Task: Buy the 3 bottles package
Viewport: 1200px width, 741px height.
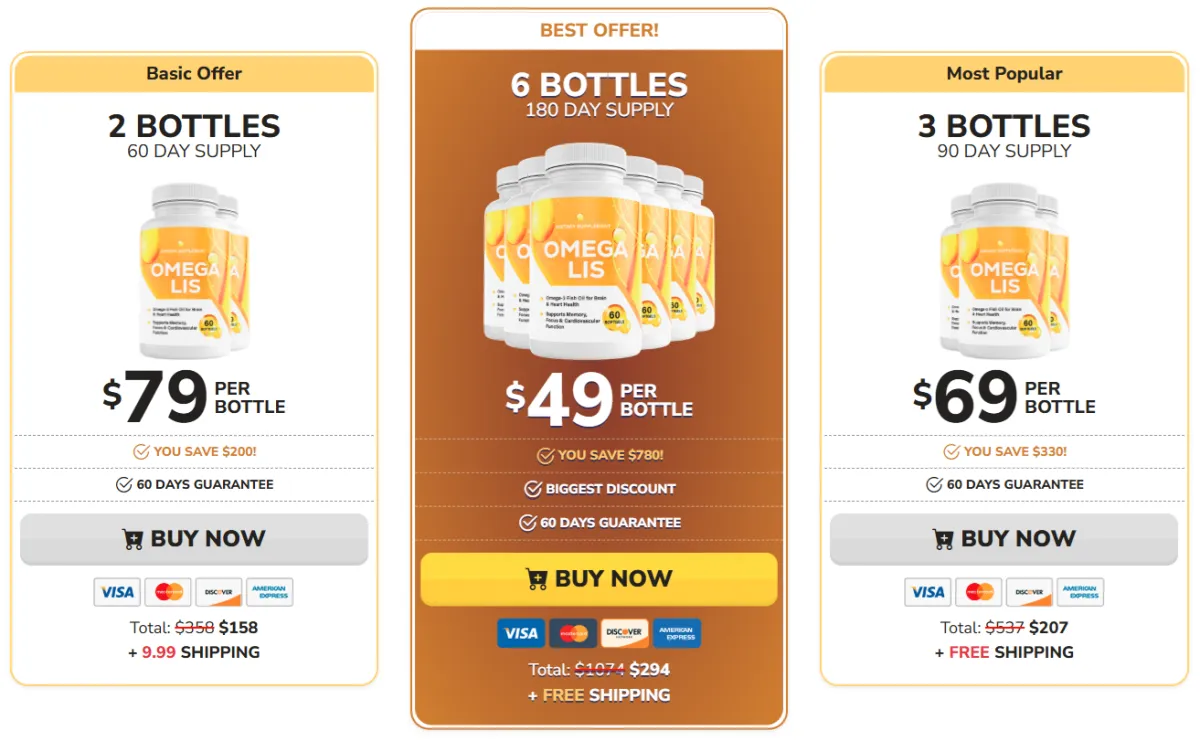Action: pos(1004,539)
